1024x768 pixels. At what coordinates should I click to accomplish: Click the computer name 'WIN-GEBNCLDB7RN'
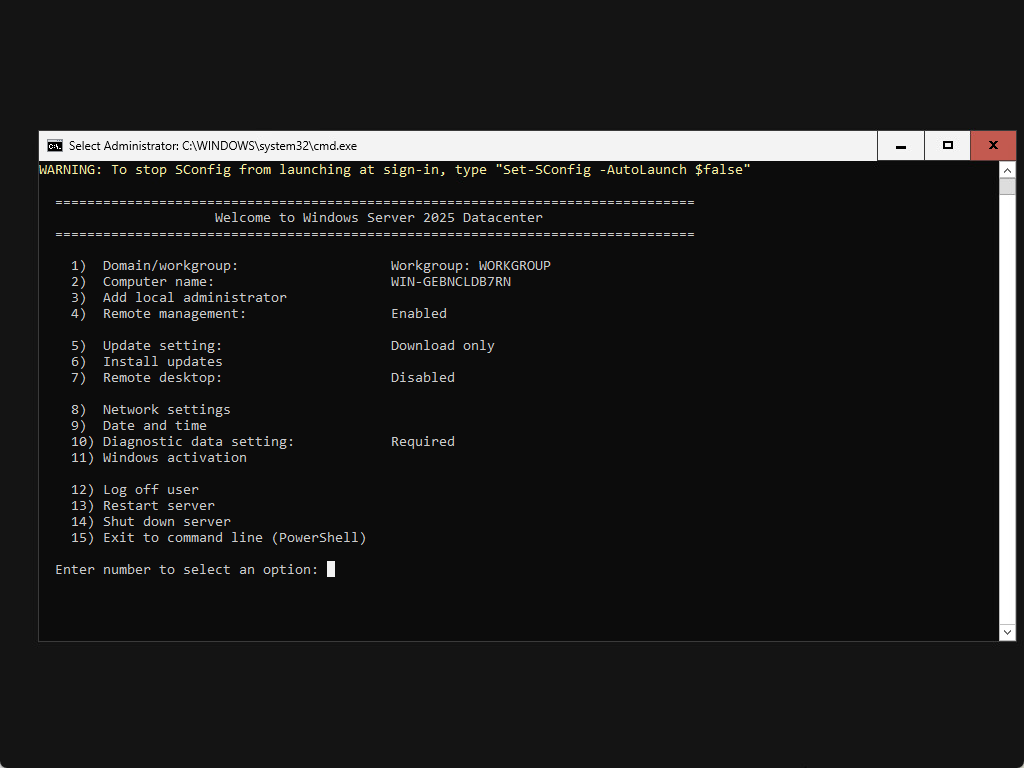[451, 281]
